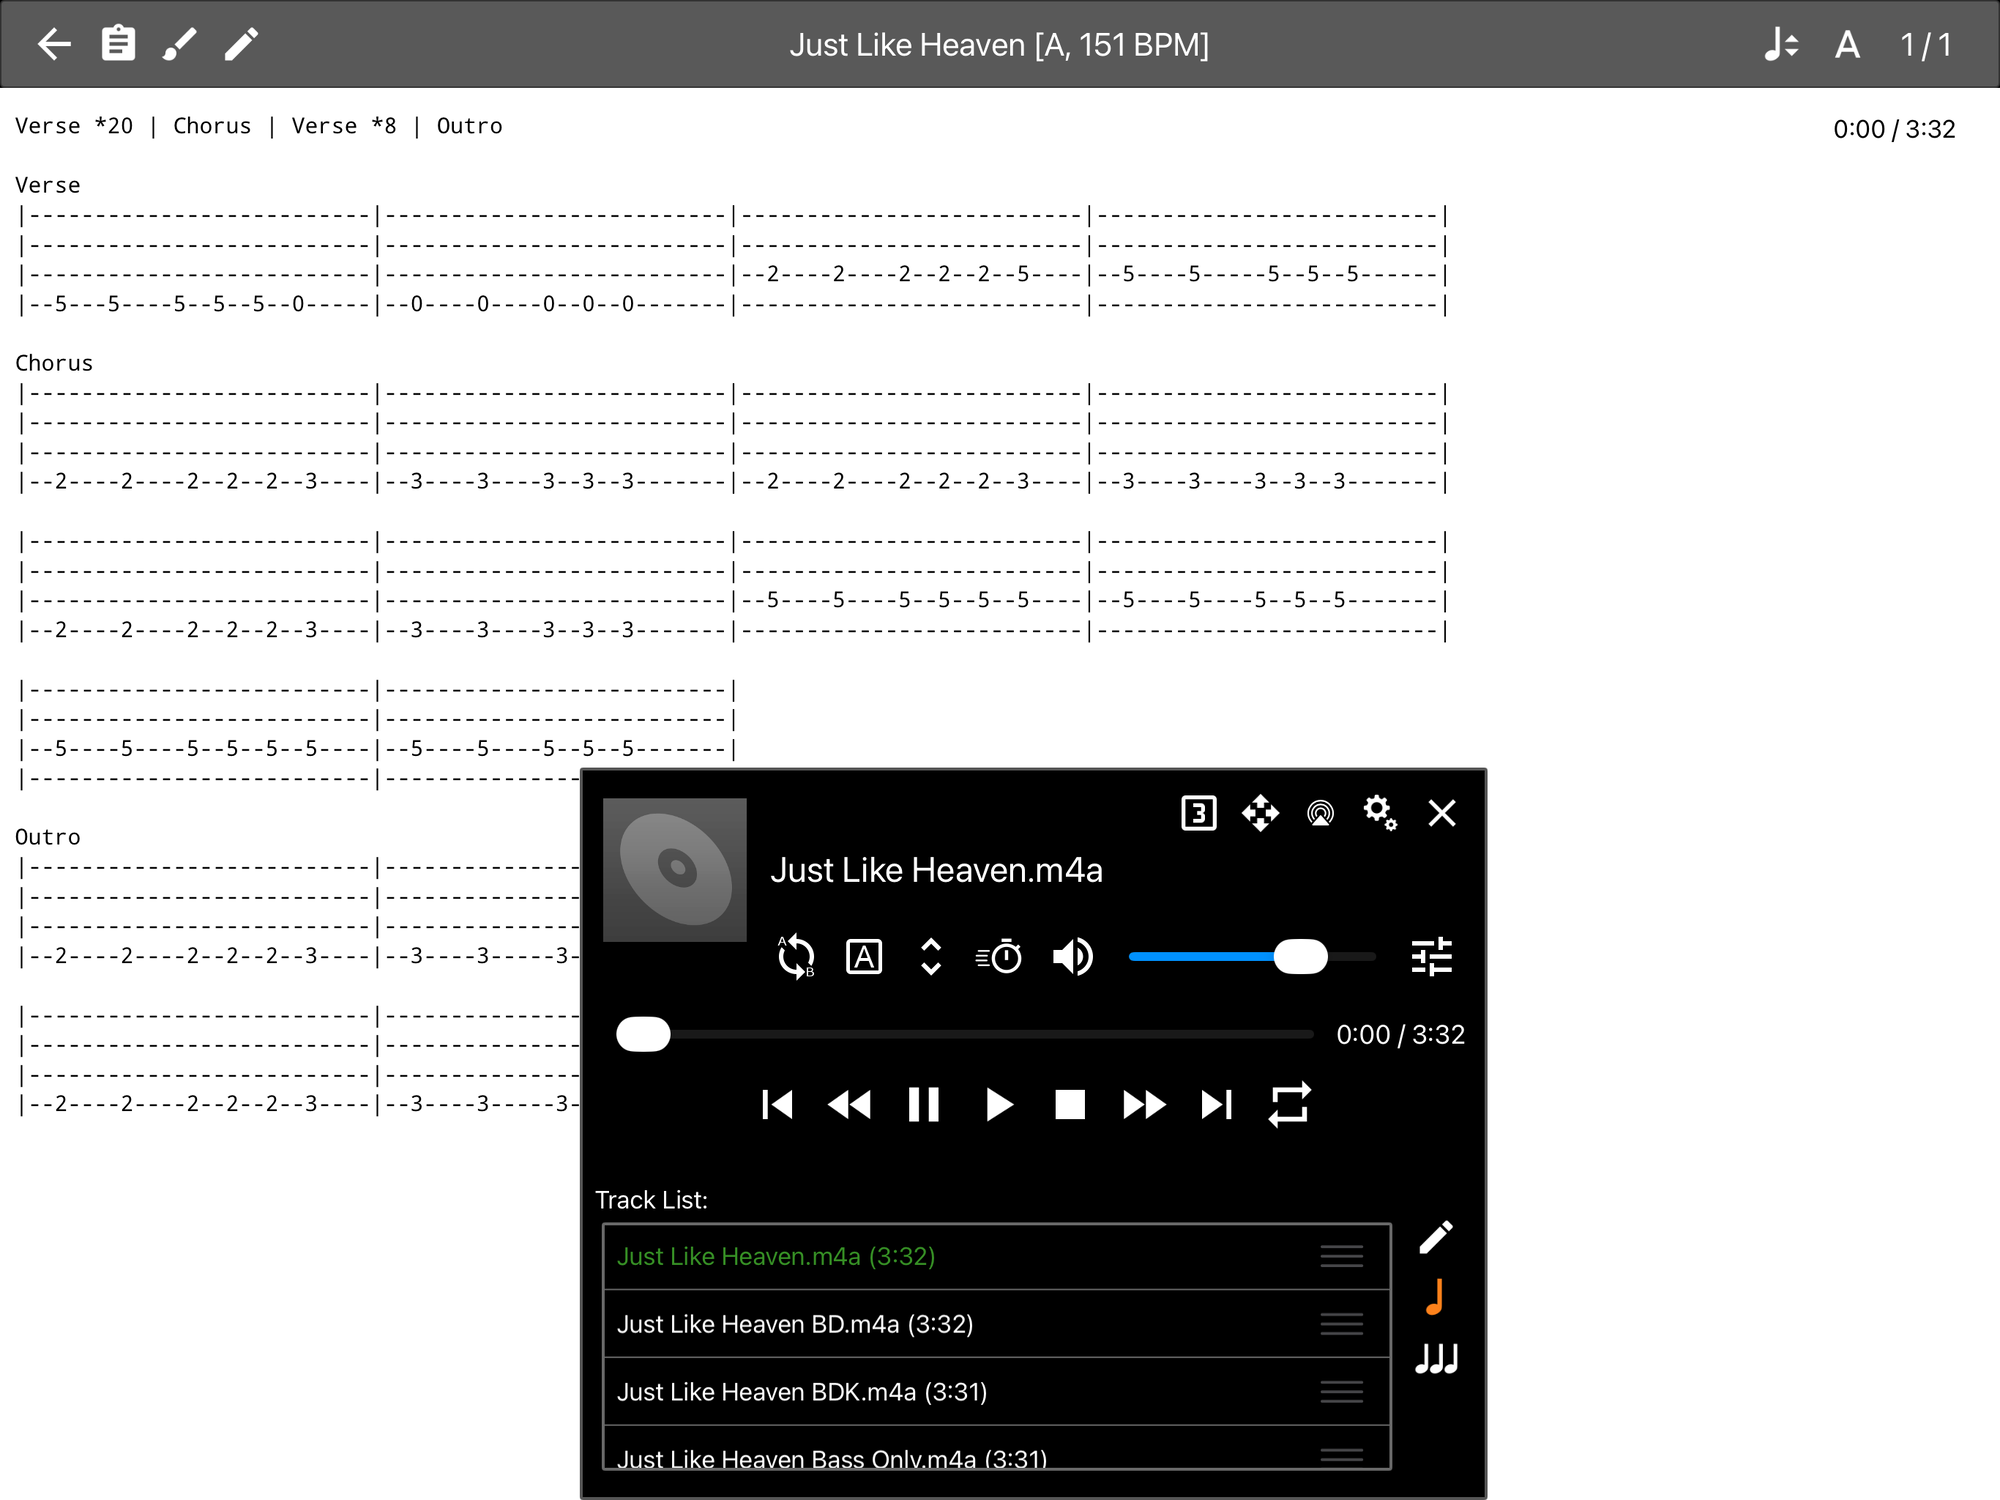Skip to the next track

[x=1217, y=1105]
